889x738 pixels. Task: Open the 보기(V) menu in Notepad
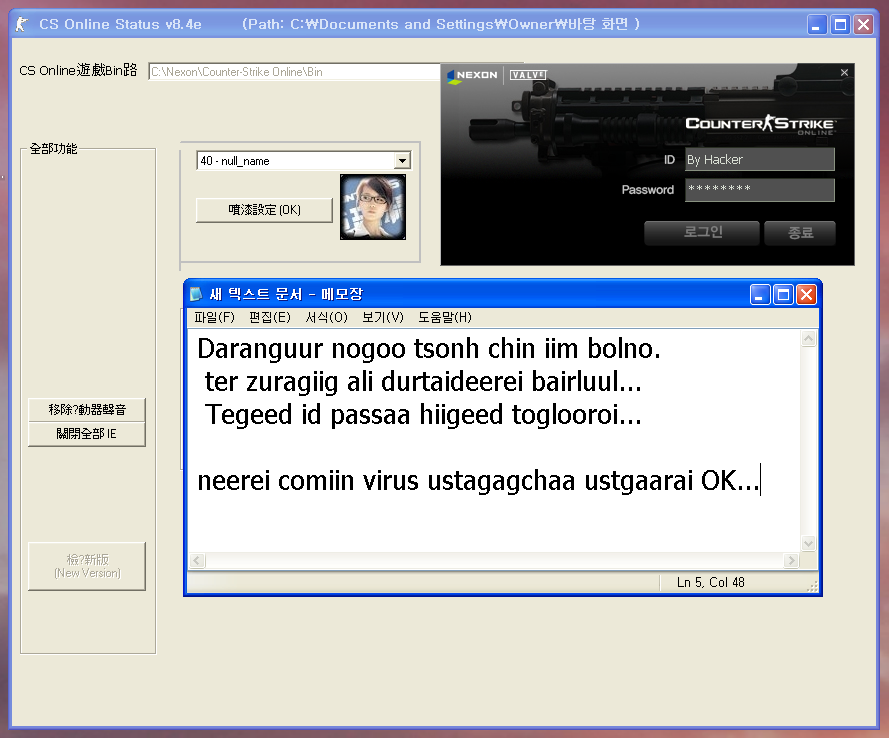[383, 317]
